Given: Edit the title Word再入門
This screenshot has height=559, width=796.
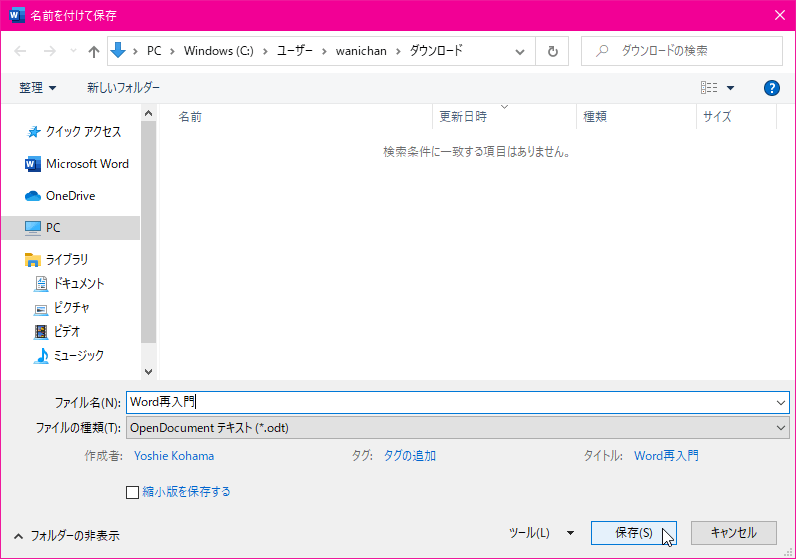Looking at the screenshot, I should 666,456.
